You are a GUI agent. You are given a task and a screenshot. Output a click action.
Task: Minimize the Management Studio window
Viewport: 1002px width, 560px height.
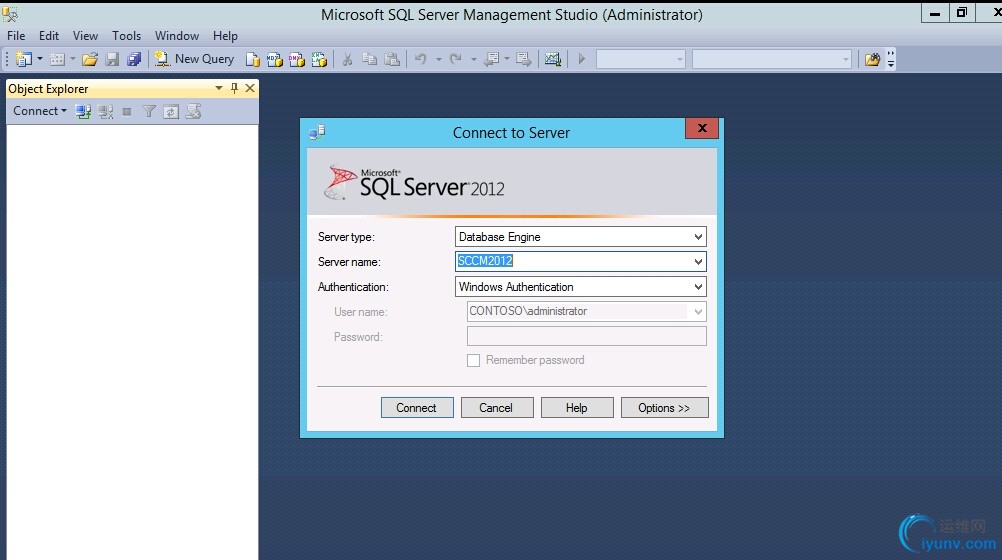[934, 13]
